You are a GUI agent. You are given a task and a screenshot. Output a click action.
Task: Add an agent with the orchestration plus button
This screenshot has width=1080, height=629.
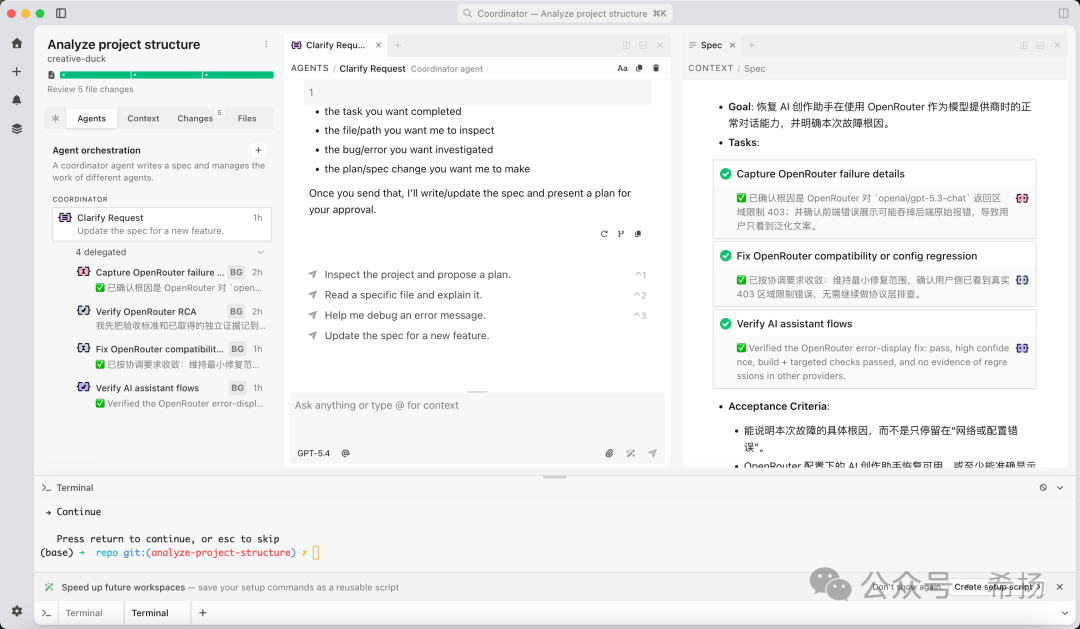click(x=258, y=150)
